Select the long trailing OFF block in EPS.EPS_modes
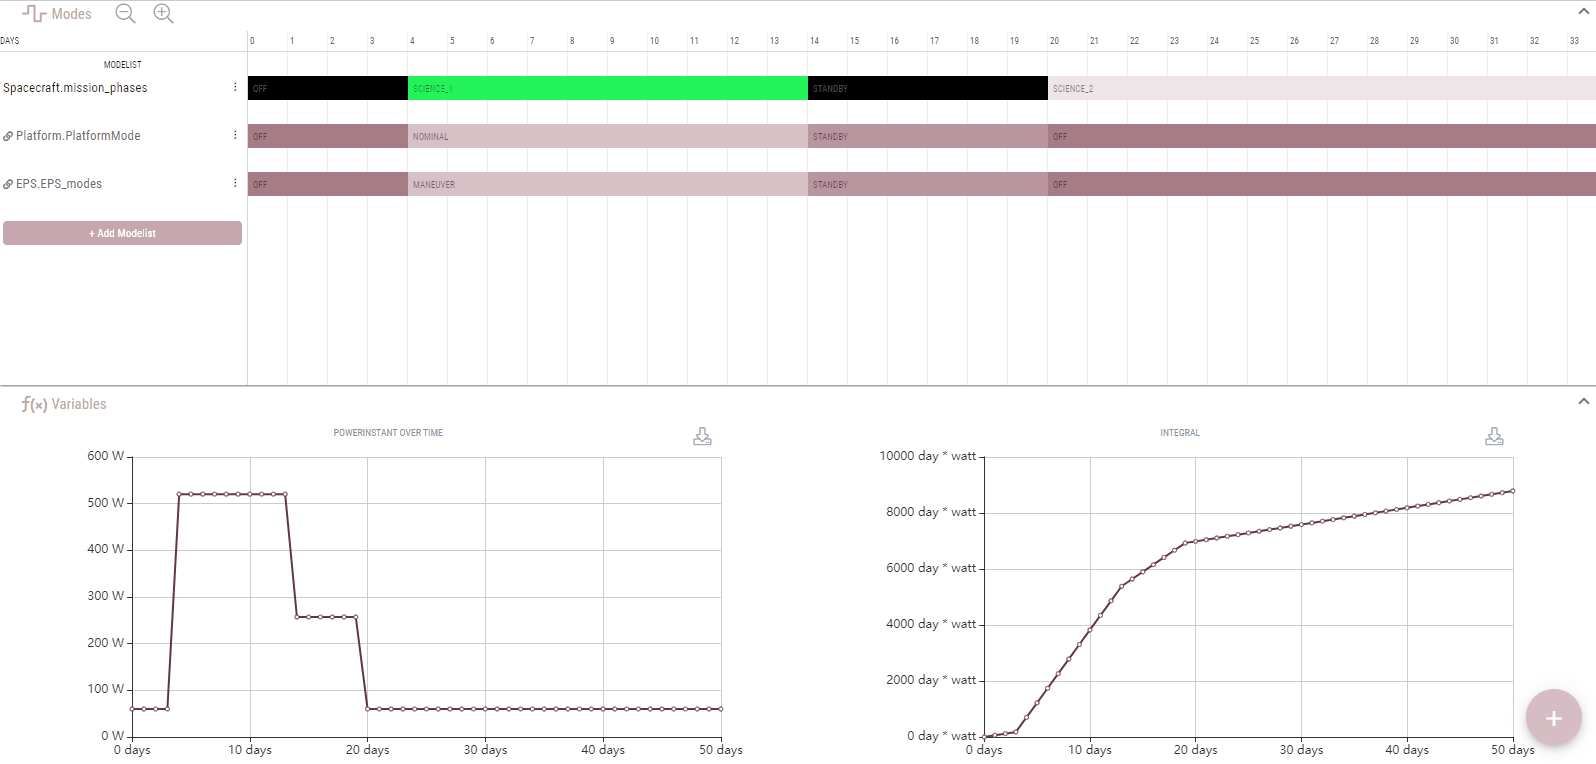This screenshot has width=1596, height=764. pyautogui.click(x=1322, y=184)
